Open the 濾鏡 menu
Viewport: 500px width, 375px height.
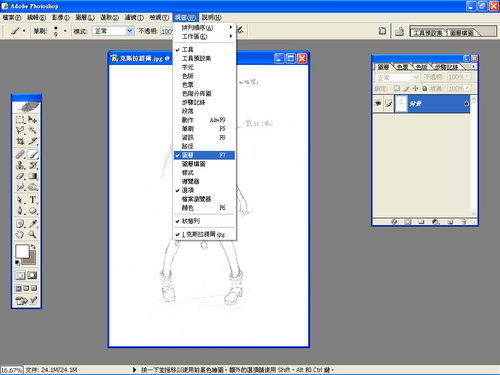coord(134,17)
